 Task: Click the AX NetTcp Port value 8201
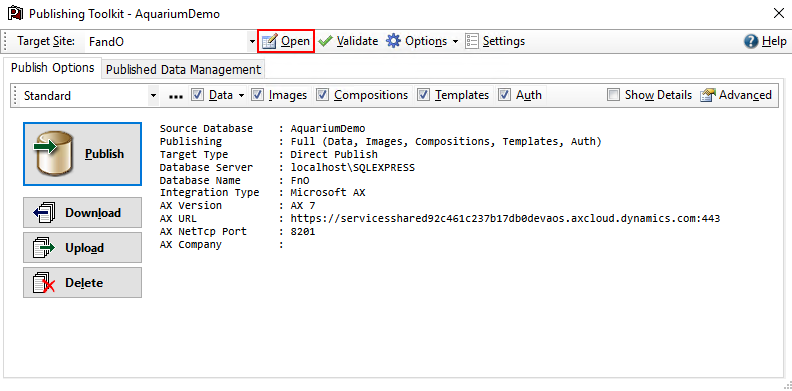point(303,231)
